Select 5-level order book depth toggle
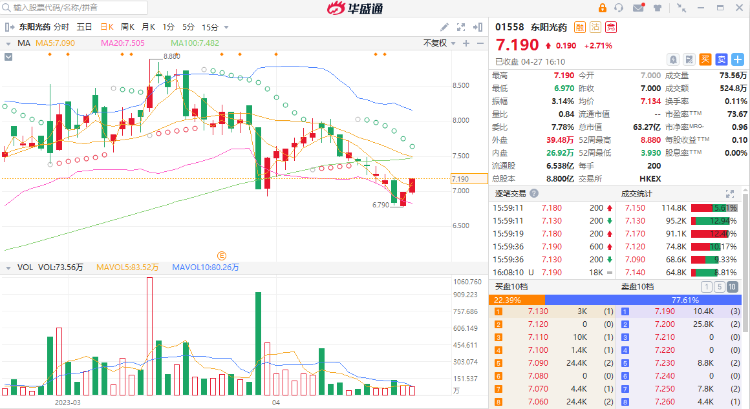The width and height of the screenshot is (750, 409). [719, 287]
